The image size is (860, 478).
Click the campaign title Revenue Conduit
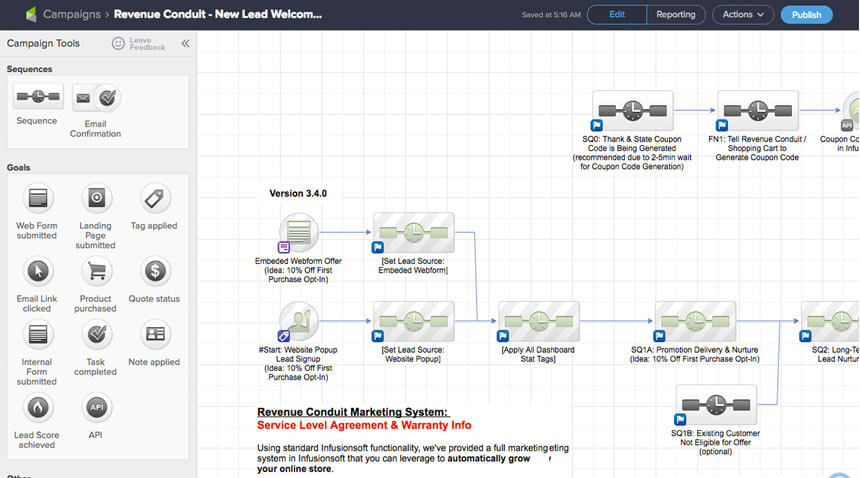click(x=218, y=14)
